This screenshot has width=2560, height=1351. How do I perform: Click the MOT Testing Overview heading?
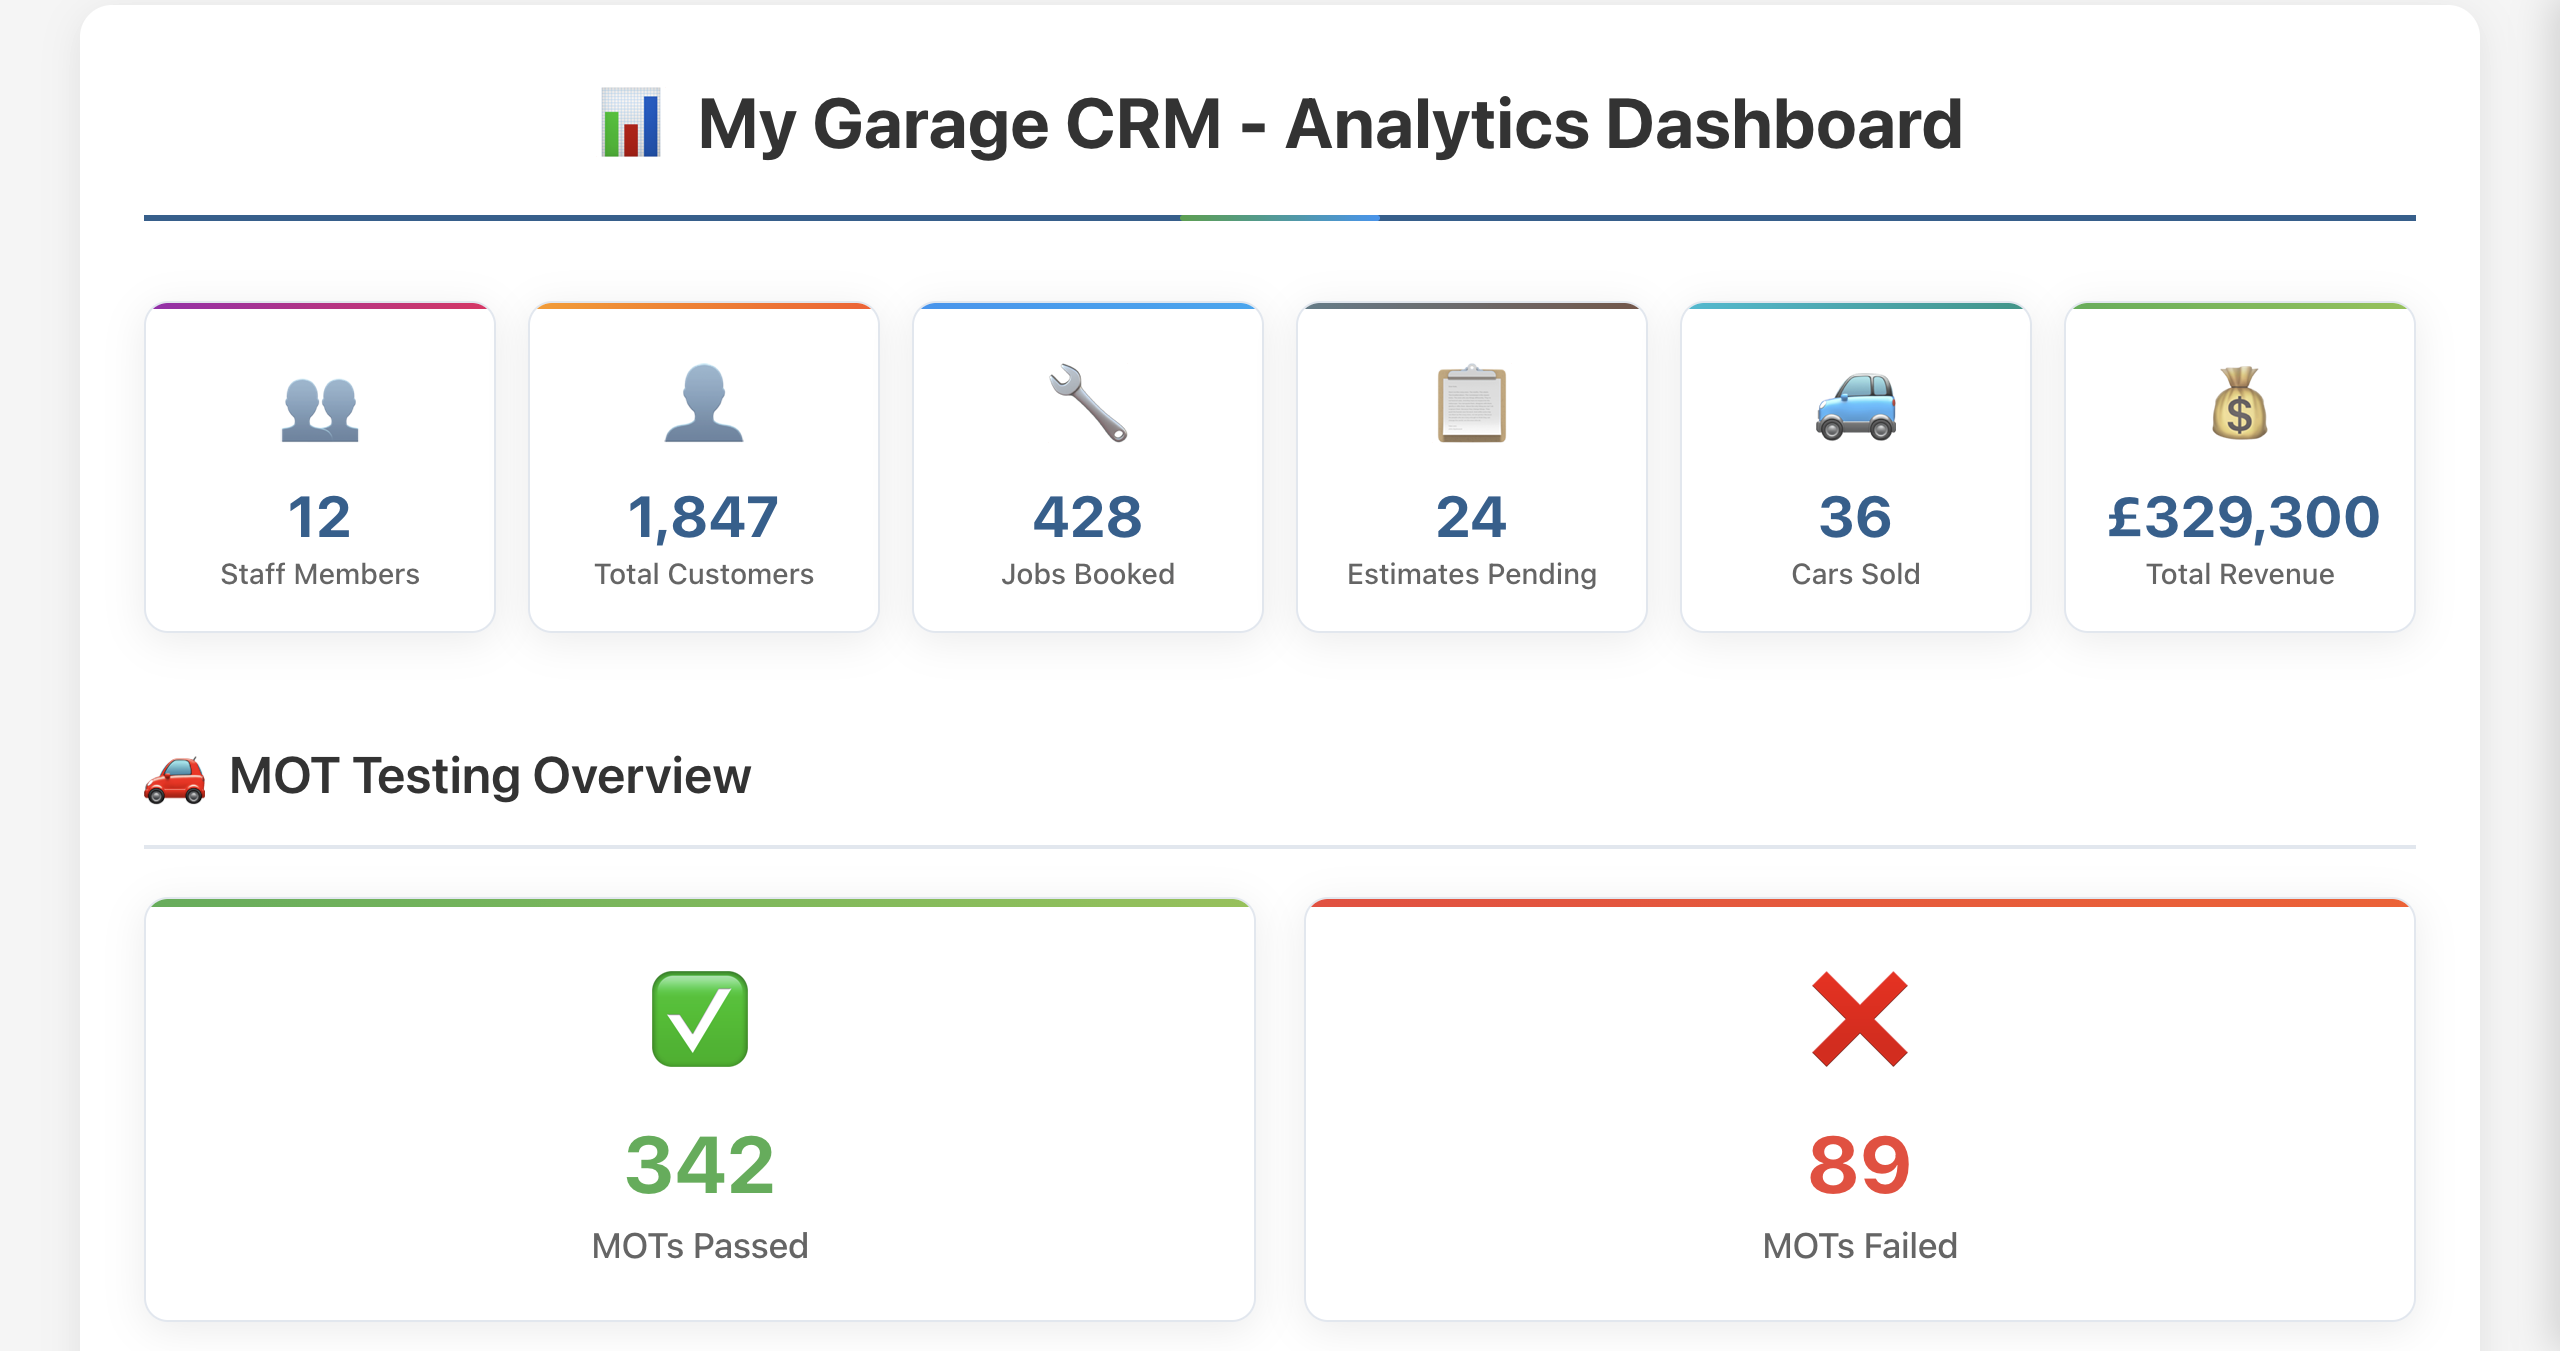(489, 775)
